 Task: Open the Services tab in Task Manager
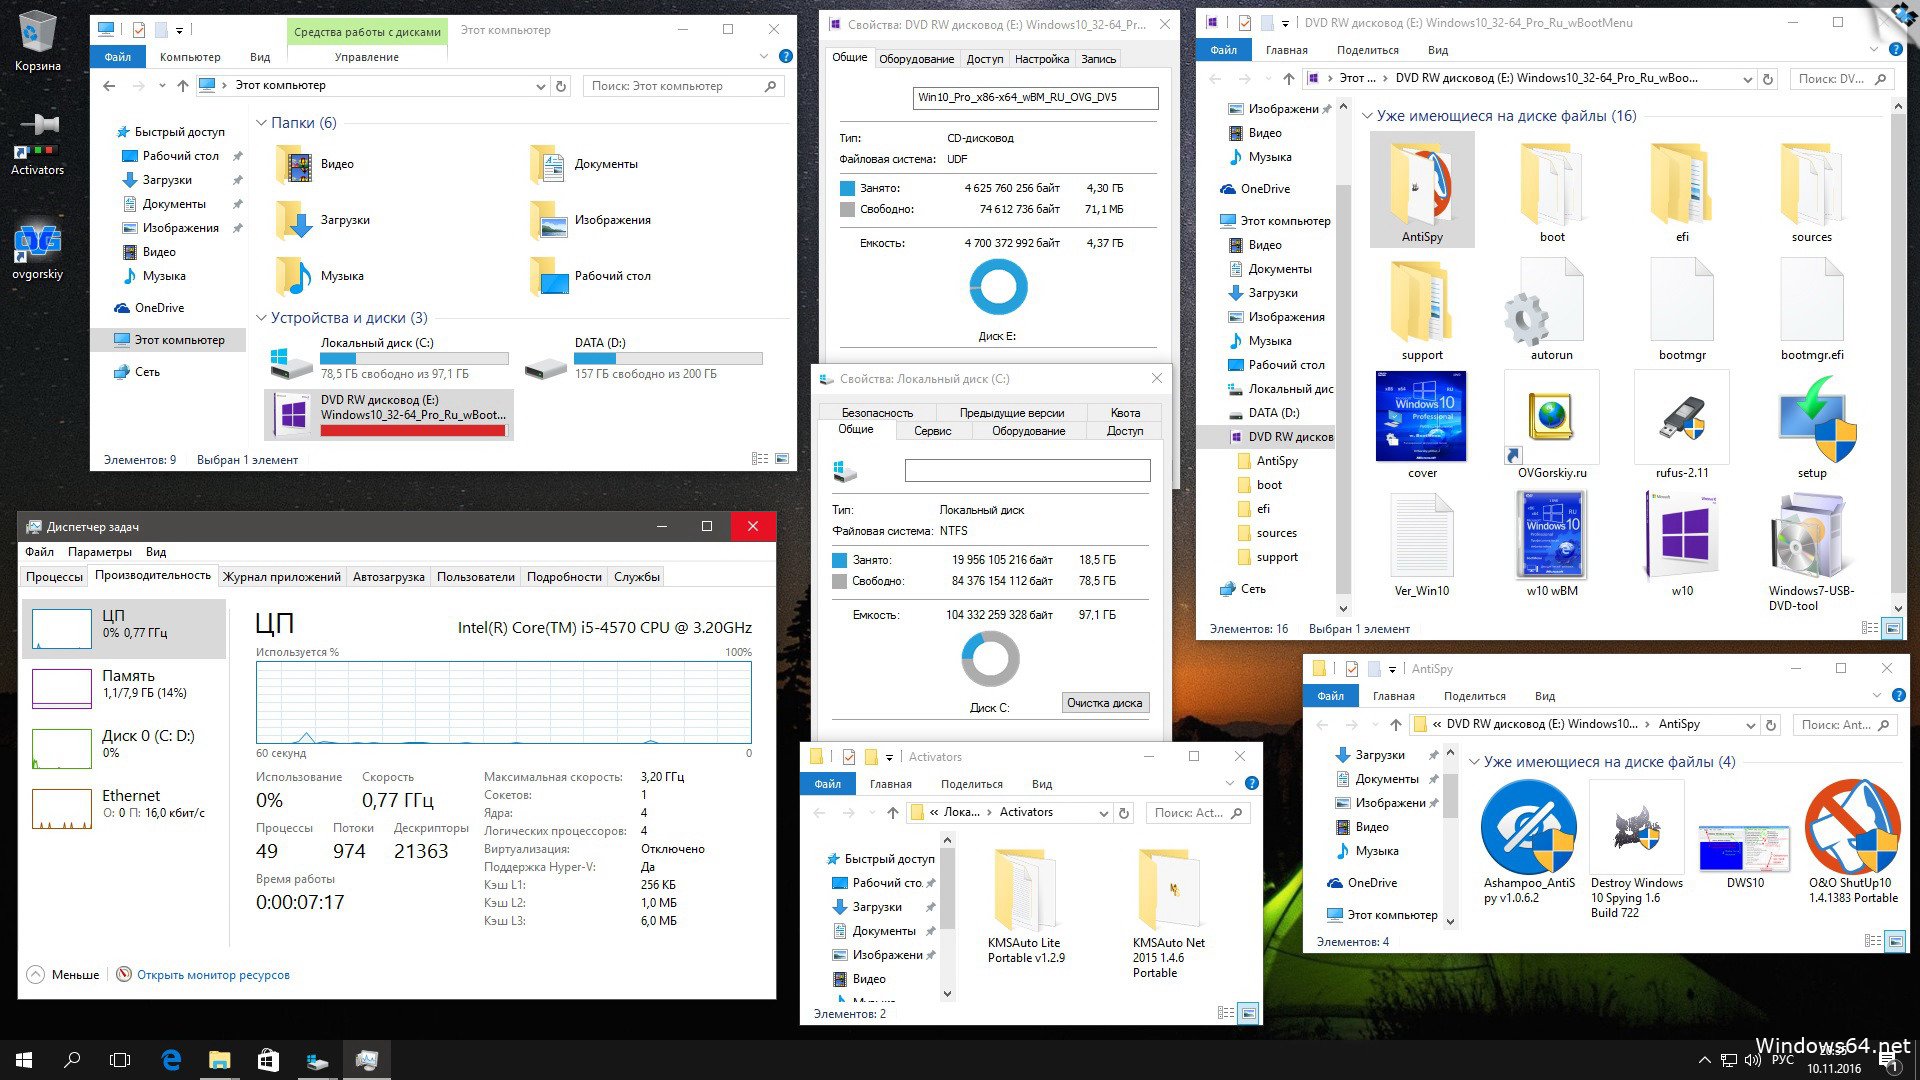(x=637, y=577)
